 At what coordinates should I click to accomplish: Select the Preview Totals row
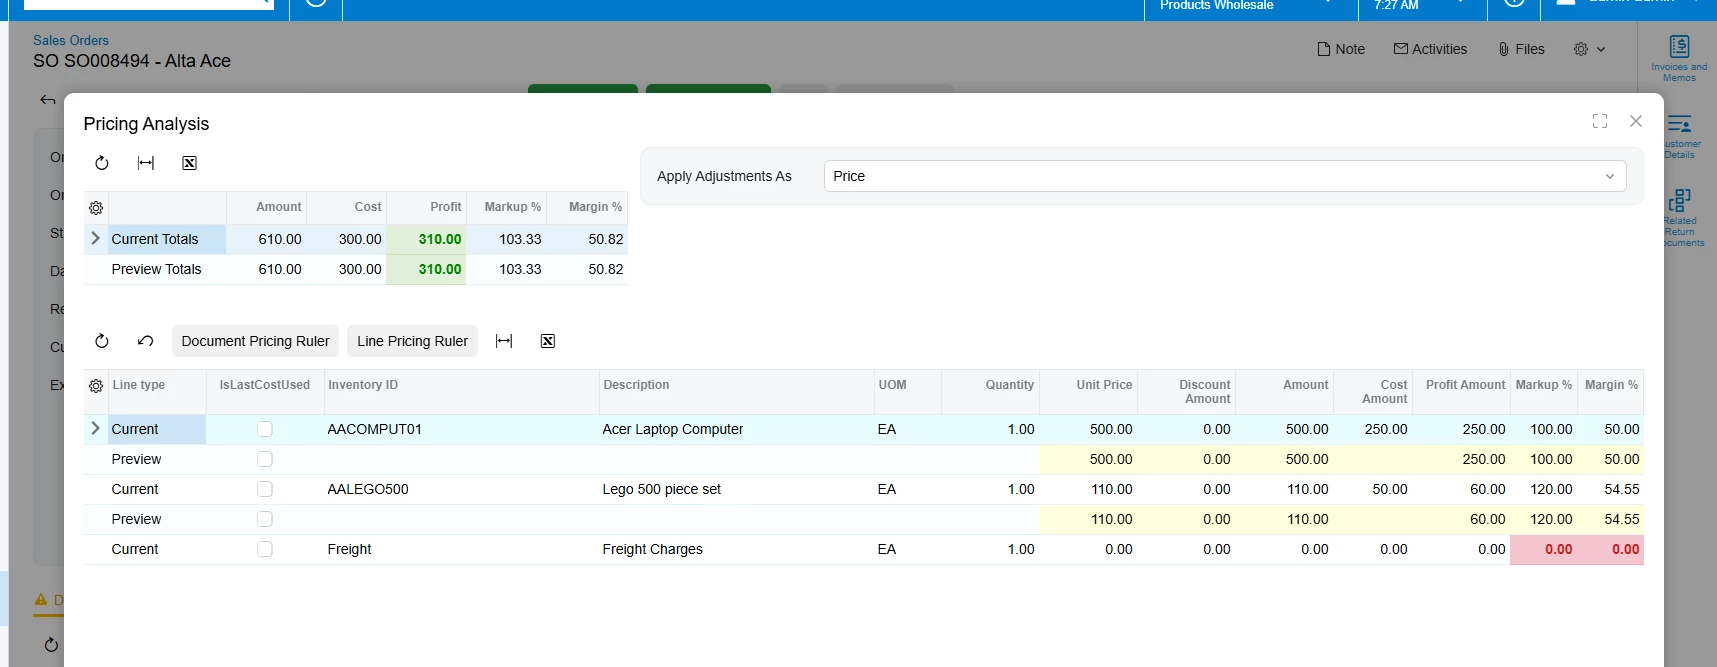(356, 269)
